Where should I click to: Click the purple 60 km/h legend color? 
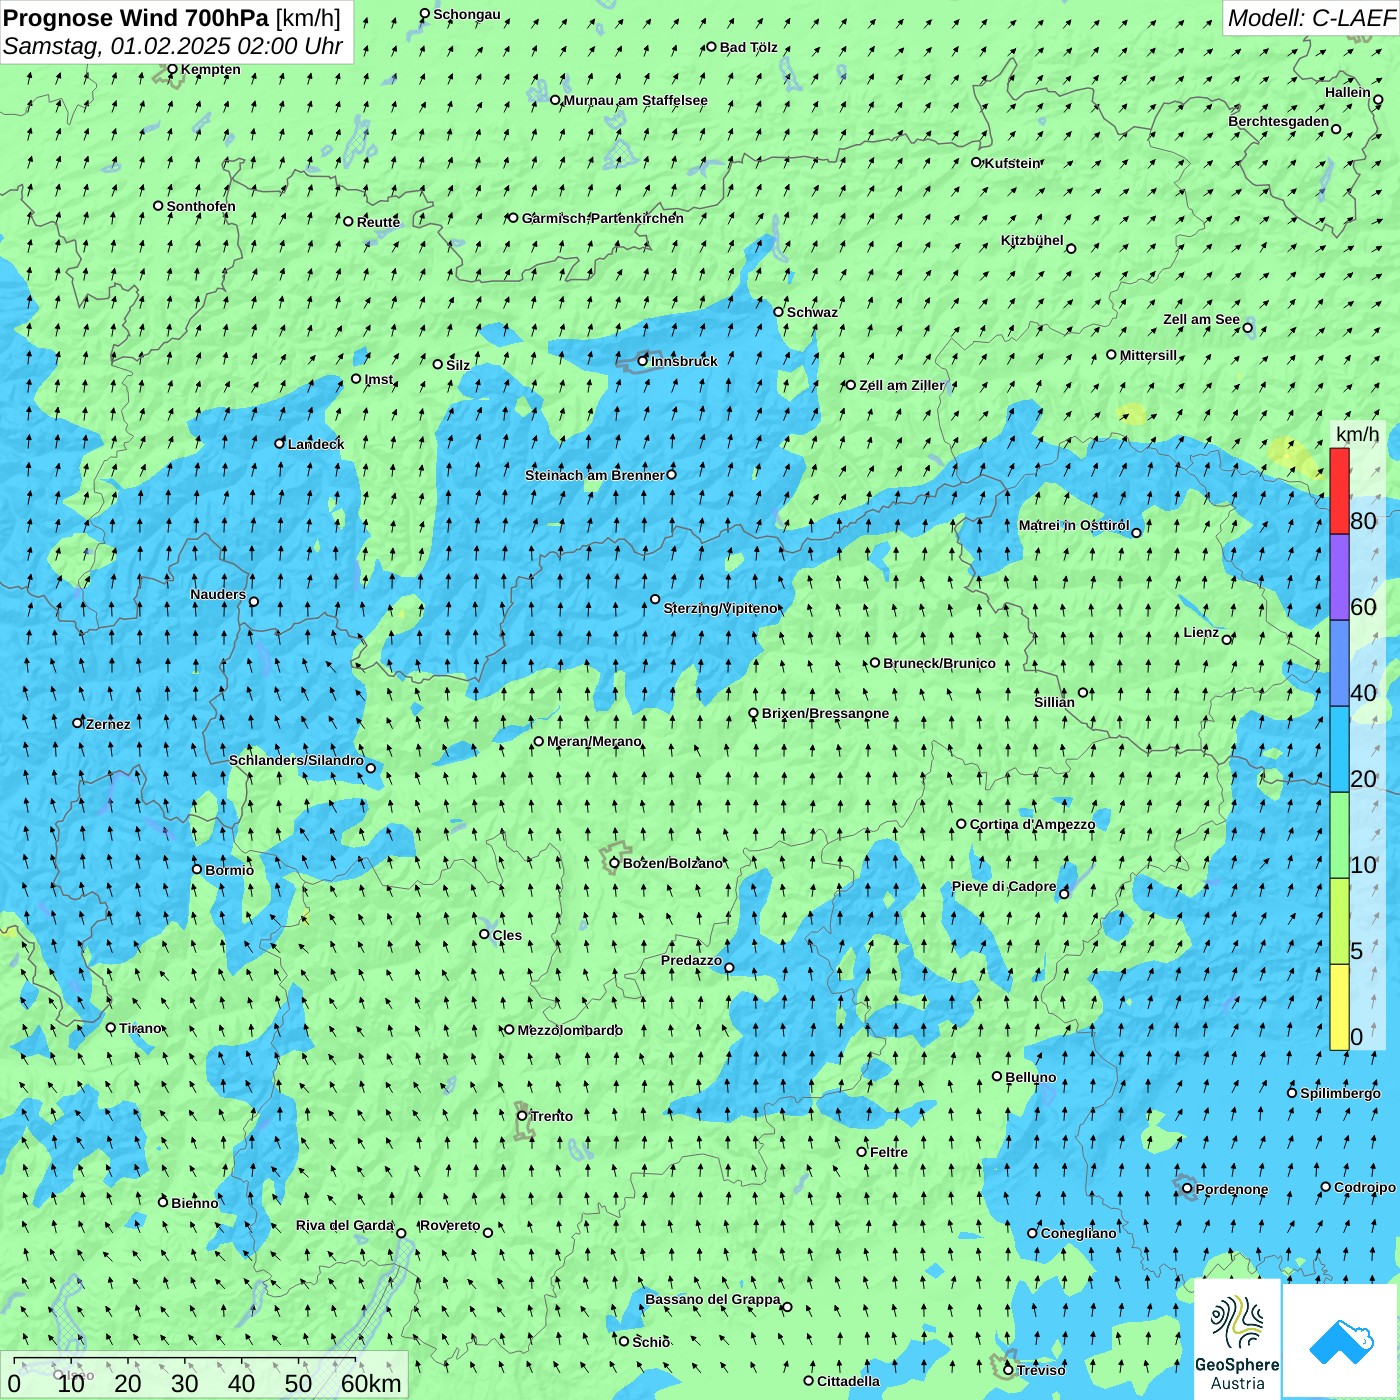pyautogui.click(x=1339, y=577)
